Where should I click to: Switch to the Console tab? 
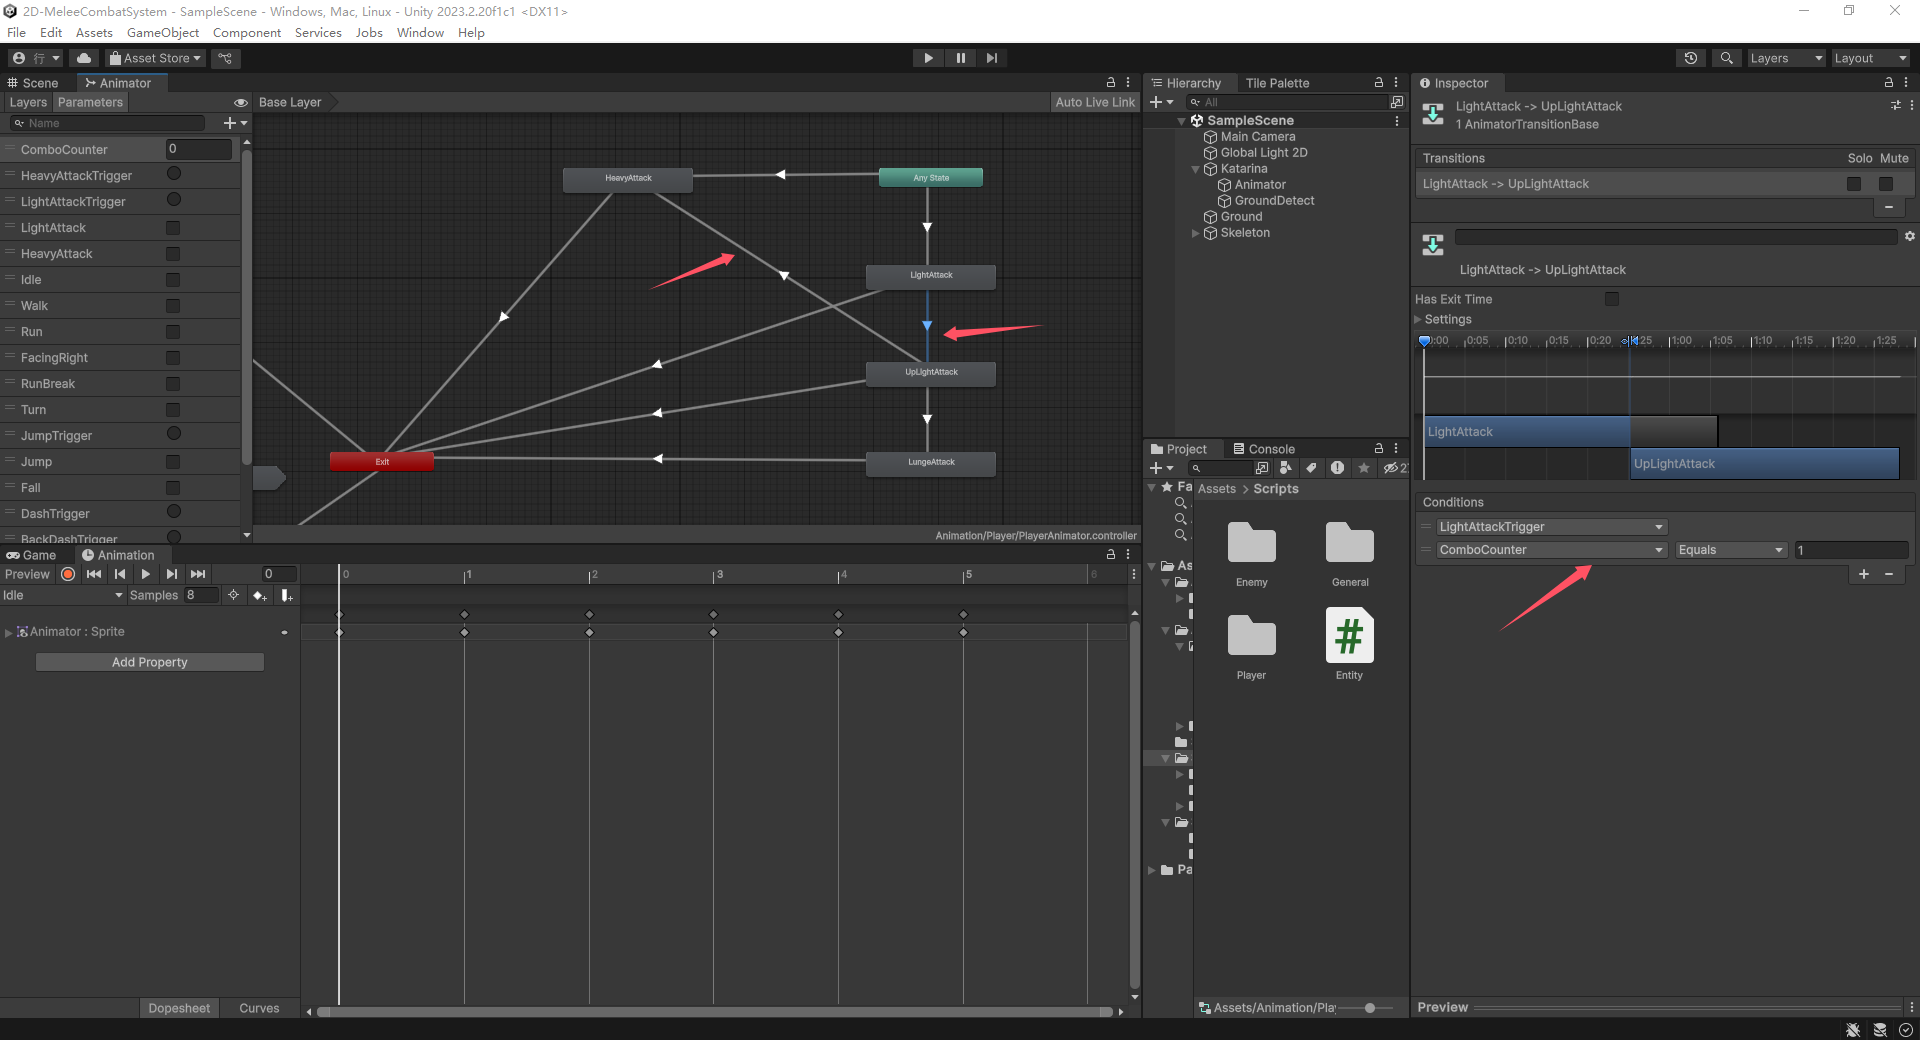click(x=1264, y=449)
